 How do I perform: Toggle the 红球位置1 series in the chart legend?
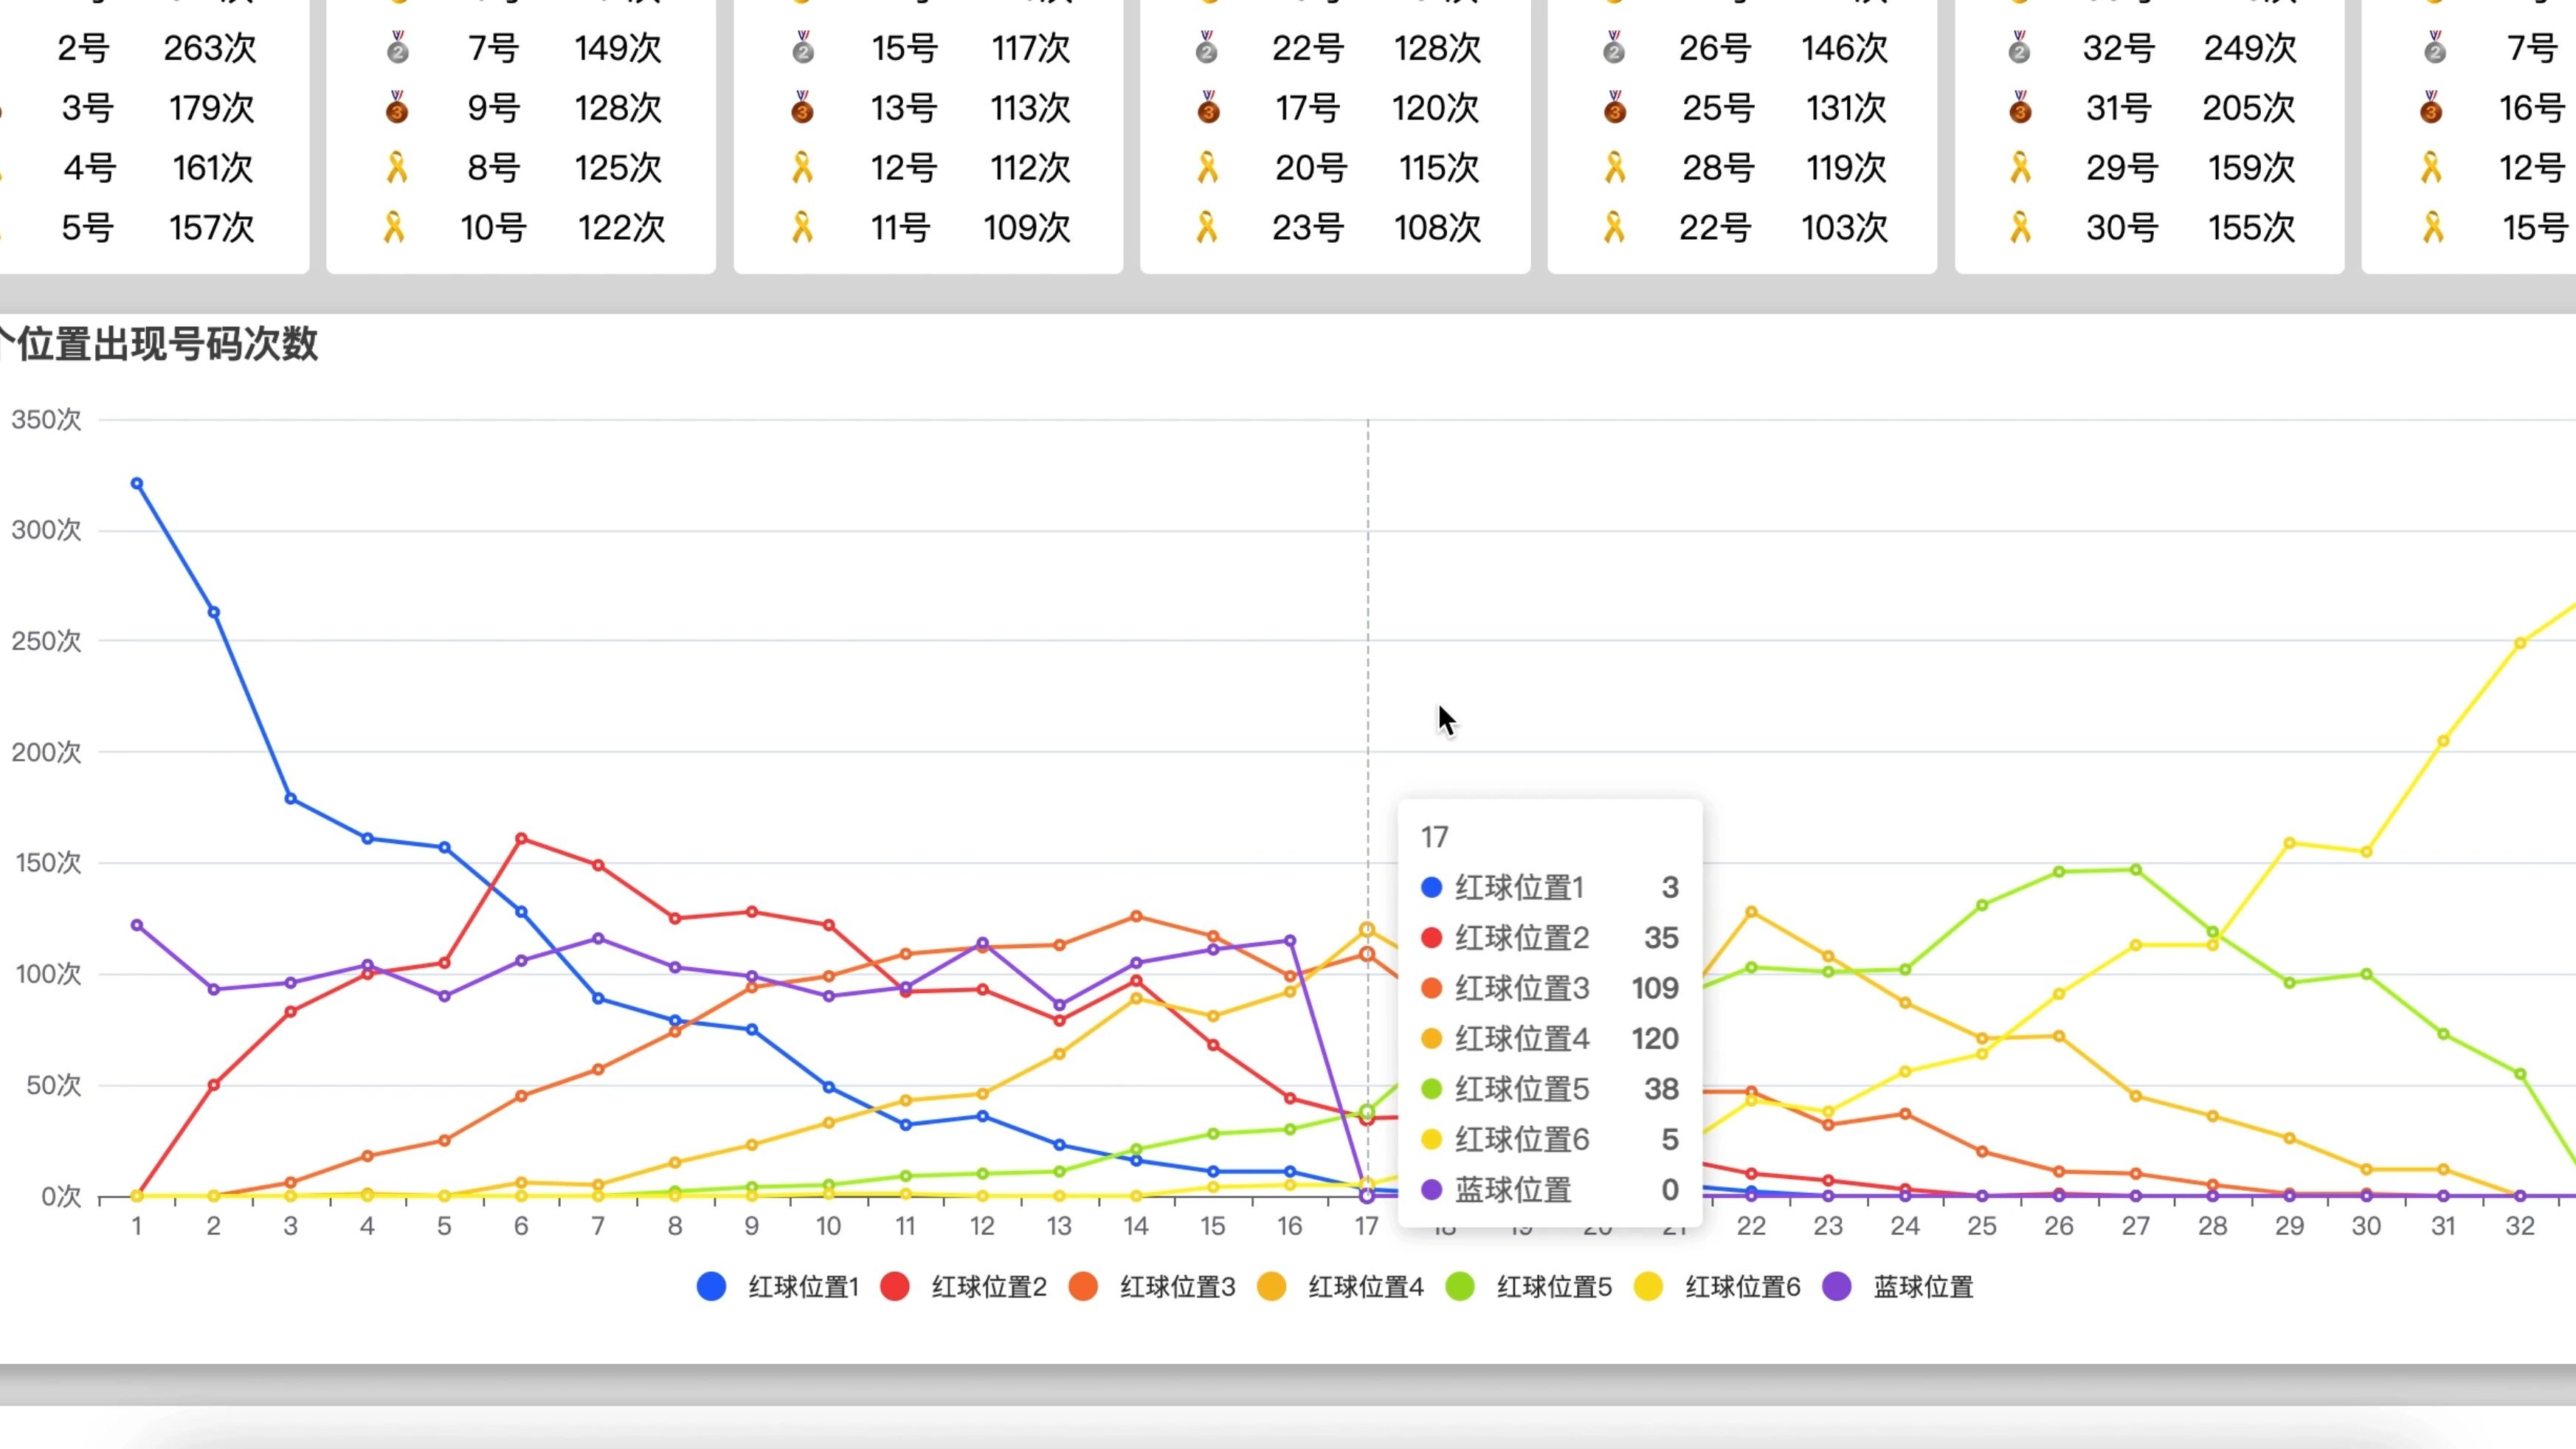point(778,1287)
